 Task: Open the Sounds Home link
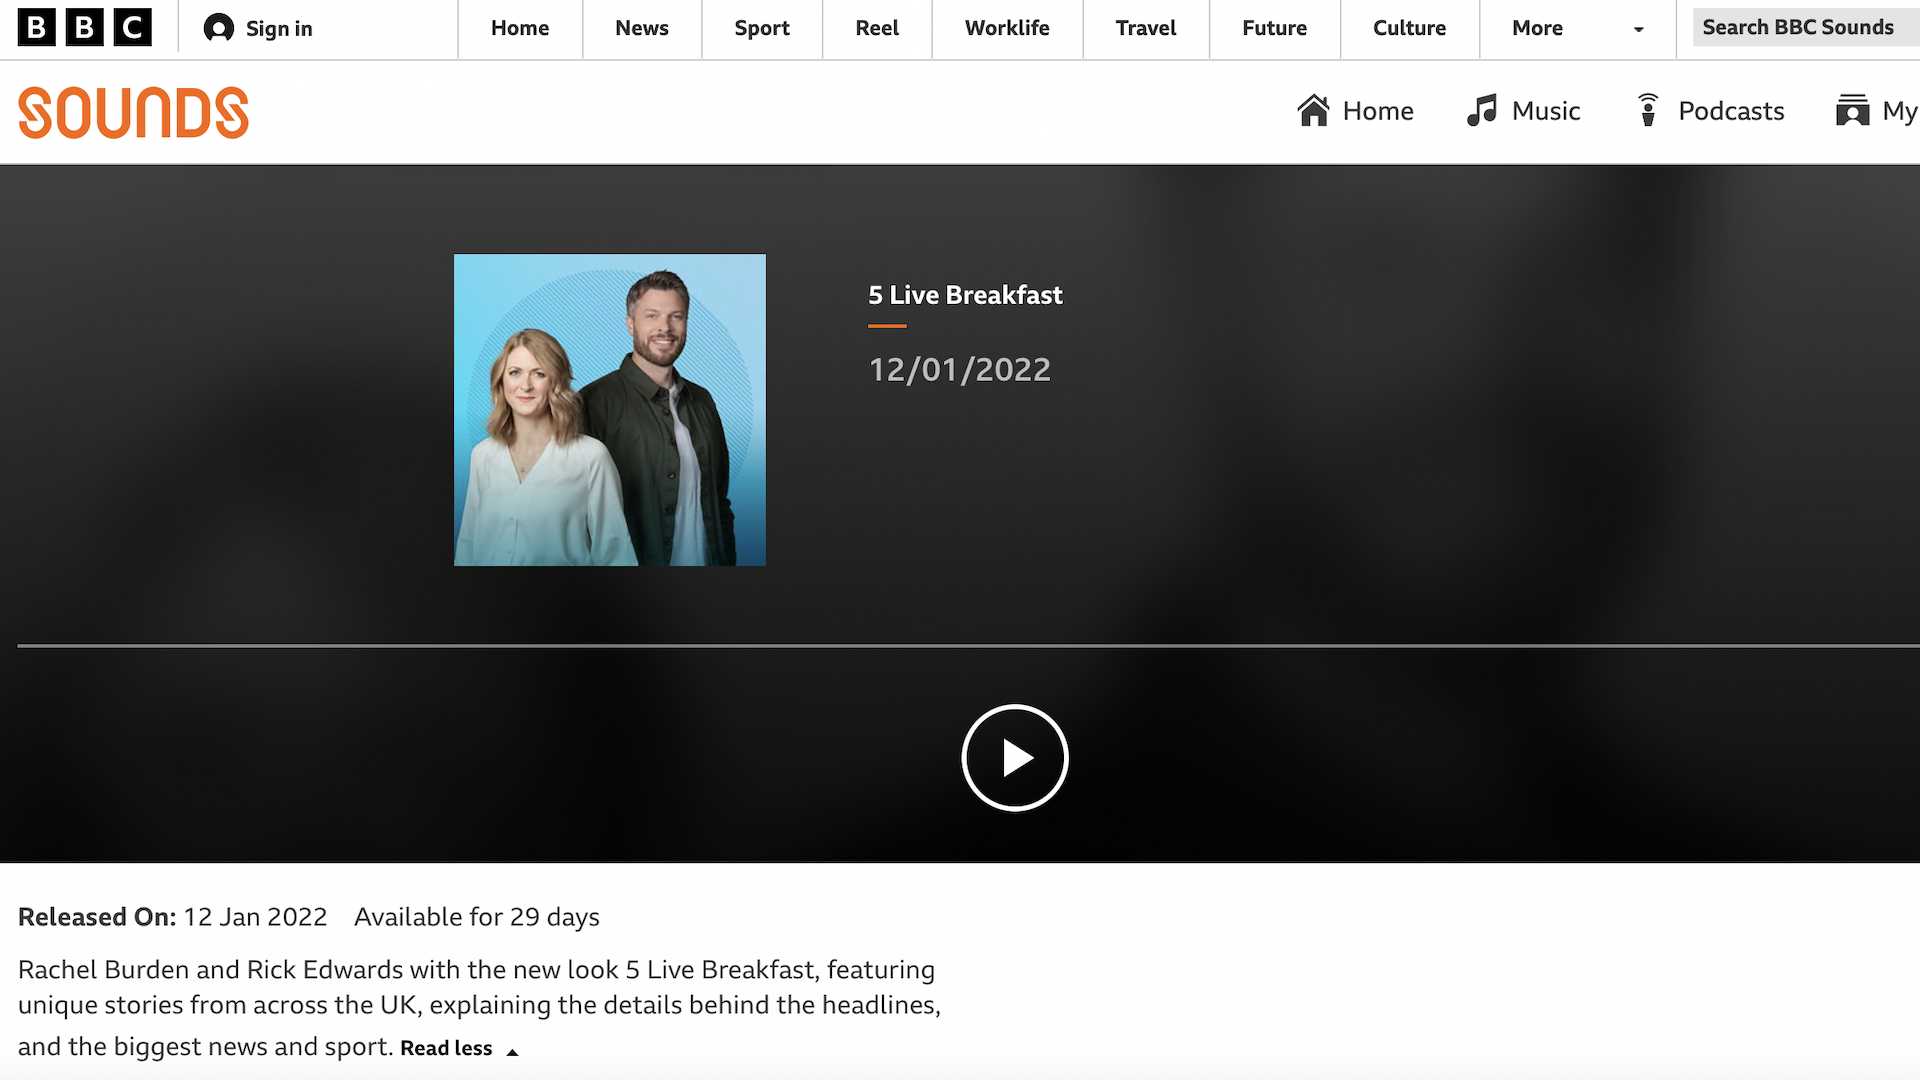(1356, 110)
